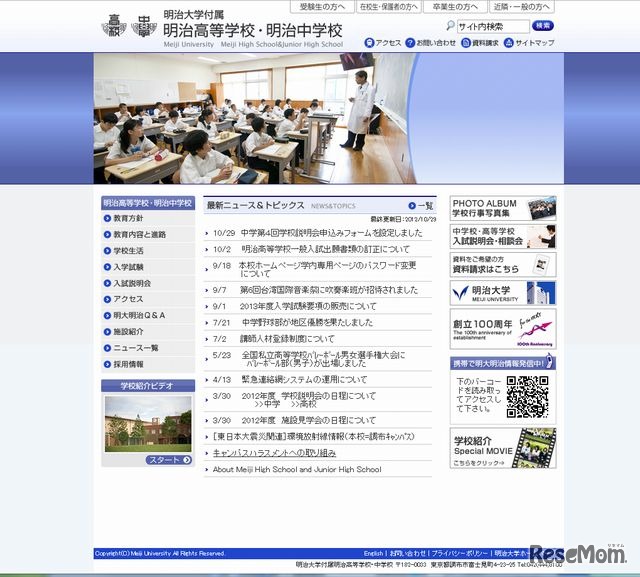
Task: Open the 在校生・保護者の方へ tab
Action: (x=389, y=7)
